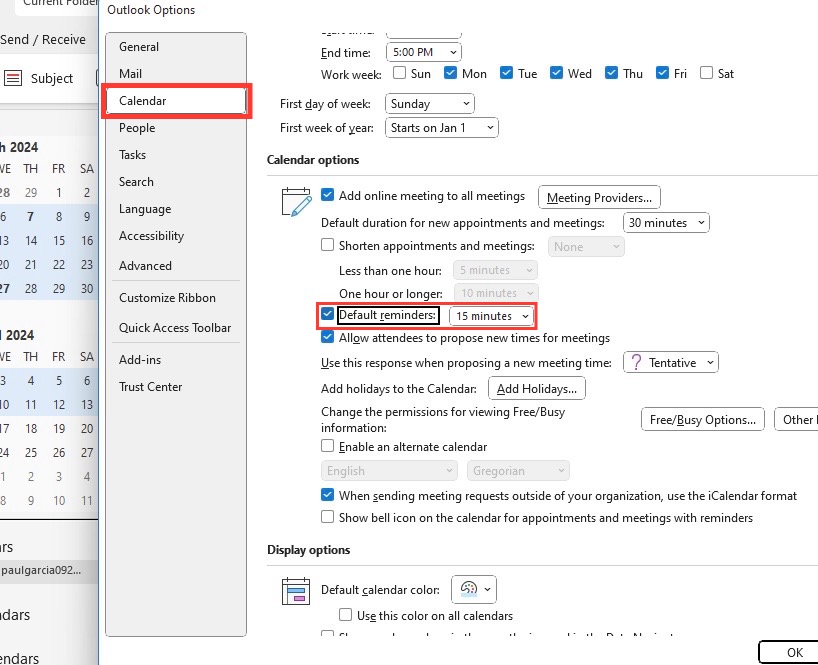Image resolution: width=818 pixels, height=665 pixels.
Task: Open the calendar color palette icon dropdown
Action: 474,589
